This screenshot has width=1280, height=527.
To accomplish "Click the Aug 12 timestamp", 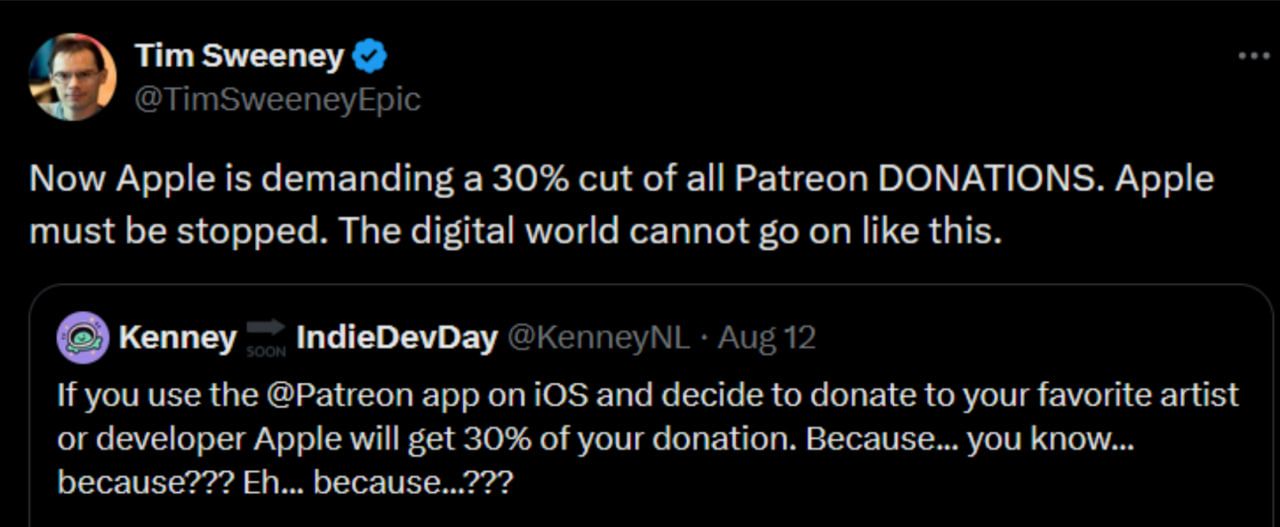I will click(x=766, y=338).
